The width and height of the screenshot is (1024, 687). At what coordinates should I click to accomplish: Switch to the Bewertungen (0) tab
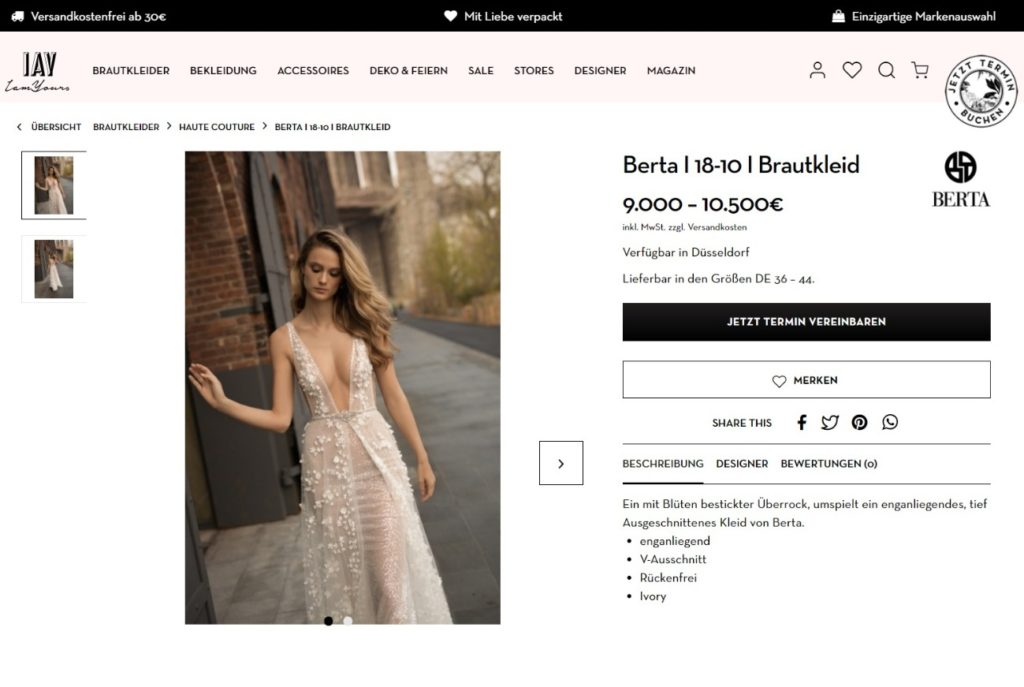829,464
